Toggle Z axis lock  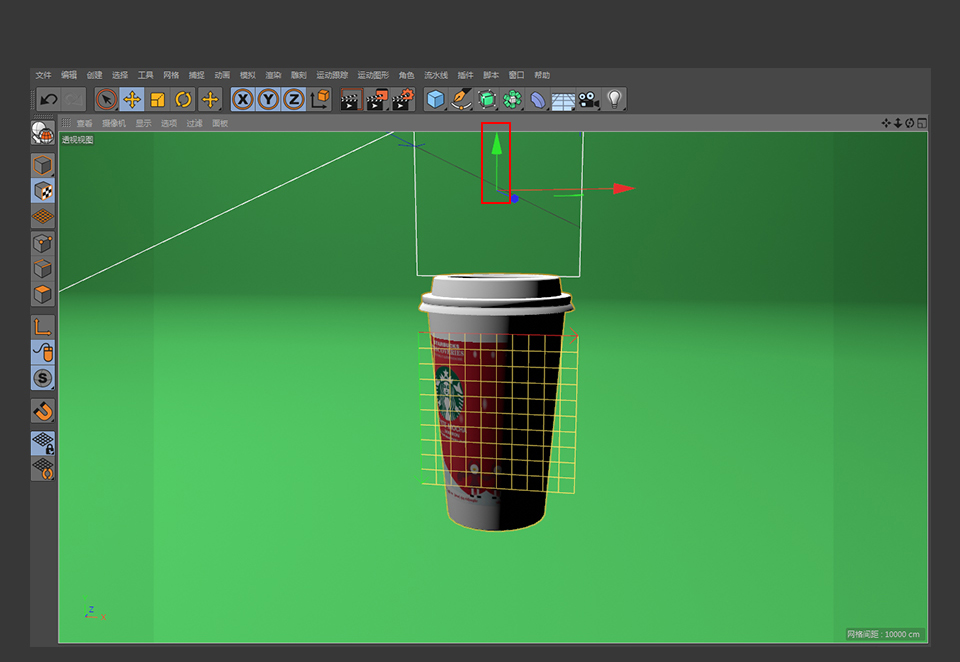click(x=294, y=99)
